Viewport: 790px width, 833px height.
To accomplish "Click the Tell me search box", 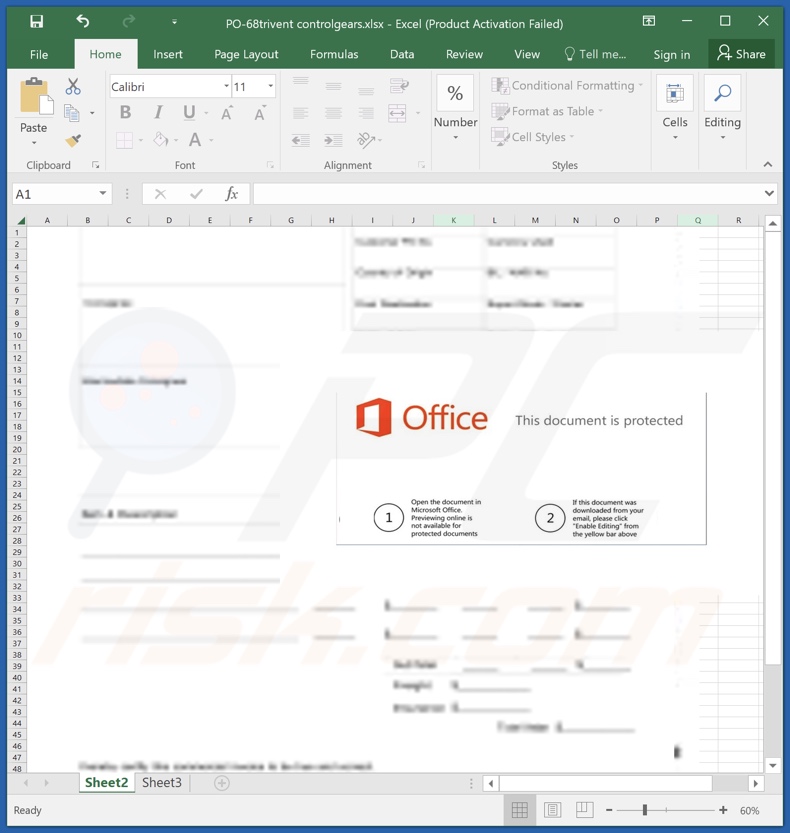I will pos(595,54).
